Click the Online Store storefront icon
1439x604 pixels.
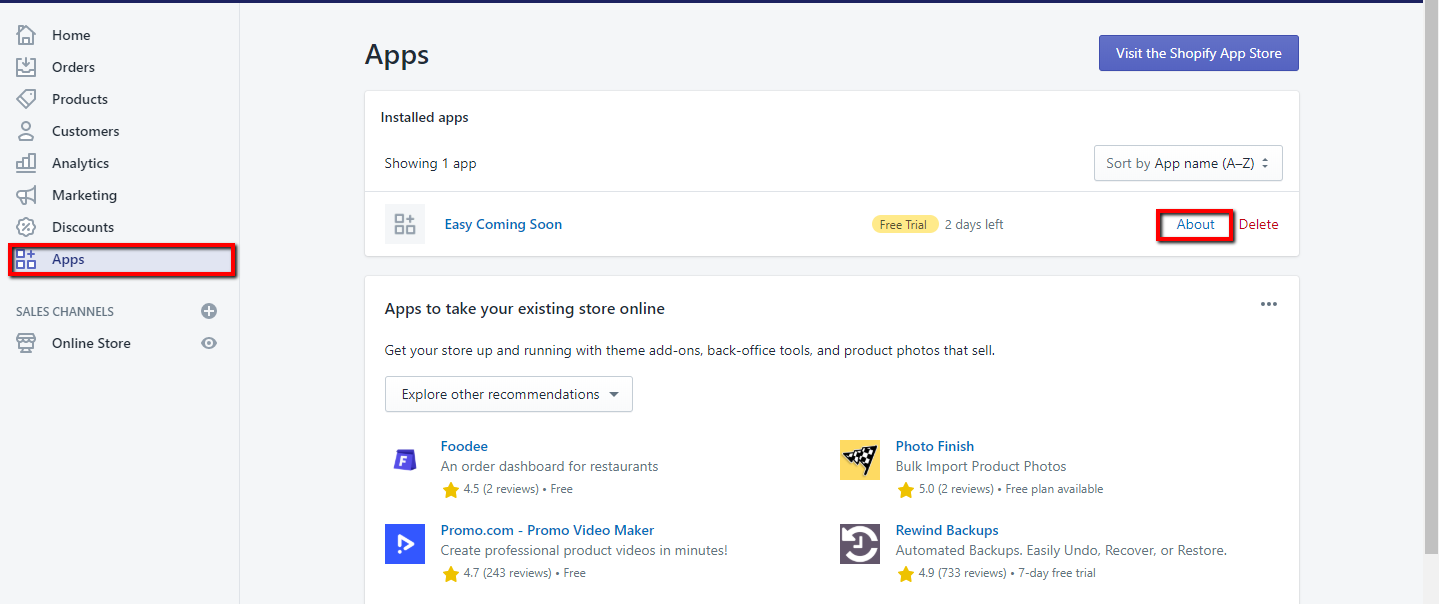26,343
